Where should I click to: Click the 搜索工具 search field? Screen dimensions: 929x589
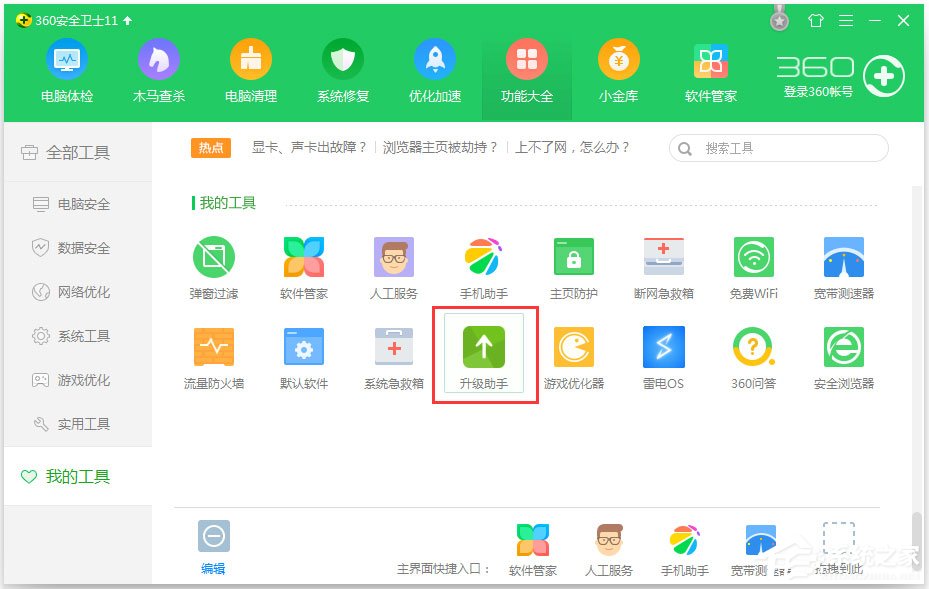point(777,147)
